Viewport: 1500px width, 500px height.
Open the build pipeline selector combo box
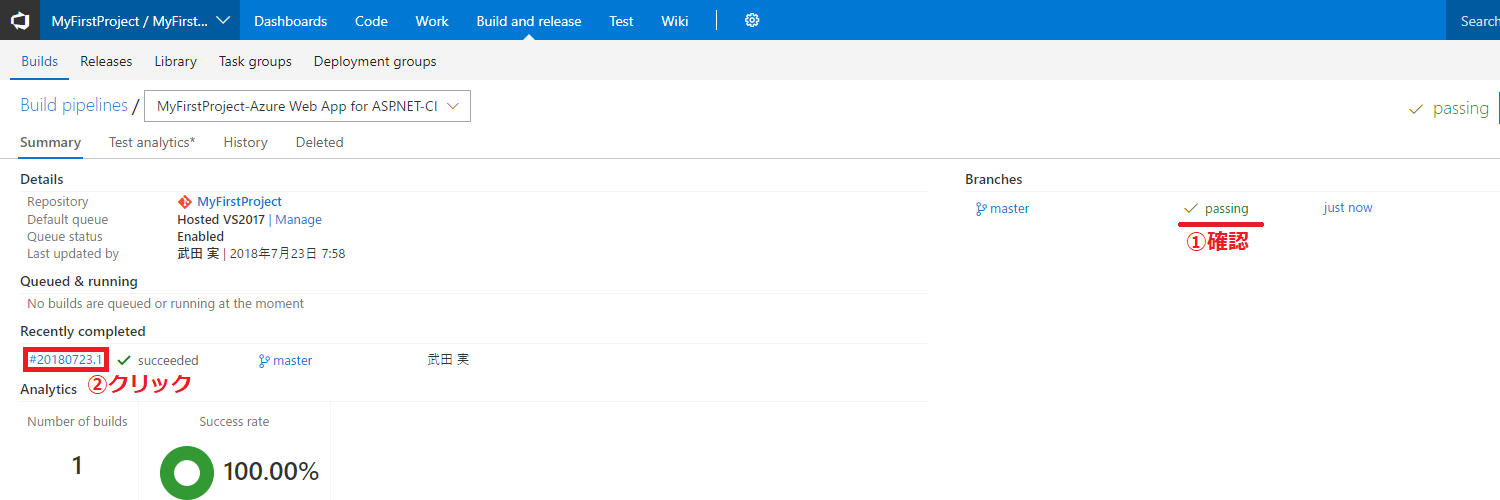click(307, 106)
